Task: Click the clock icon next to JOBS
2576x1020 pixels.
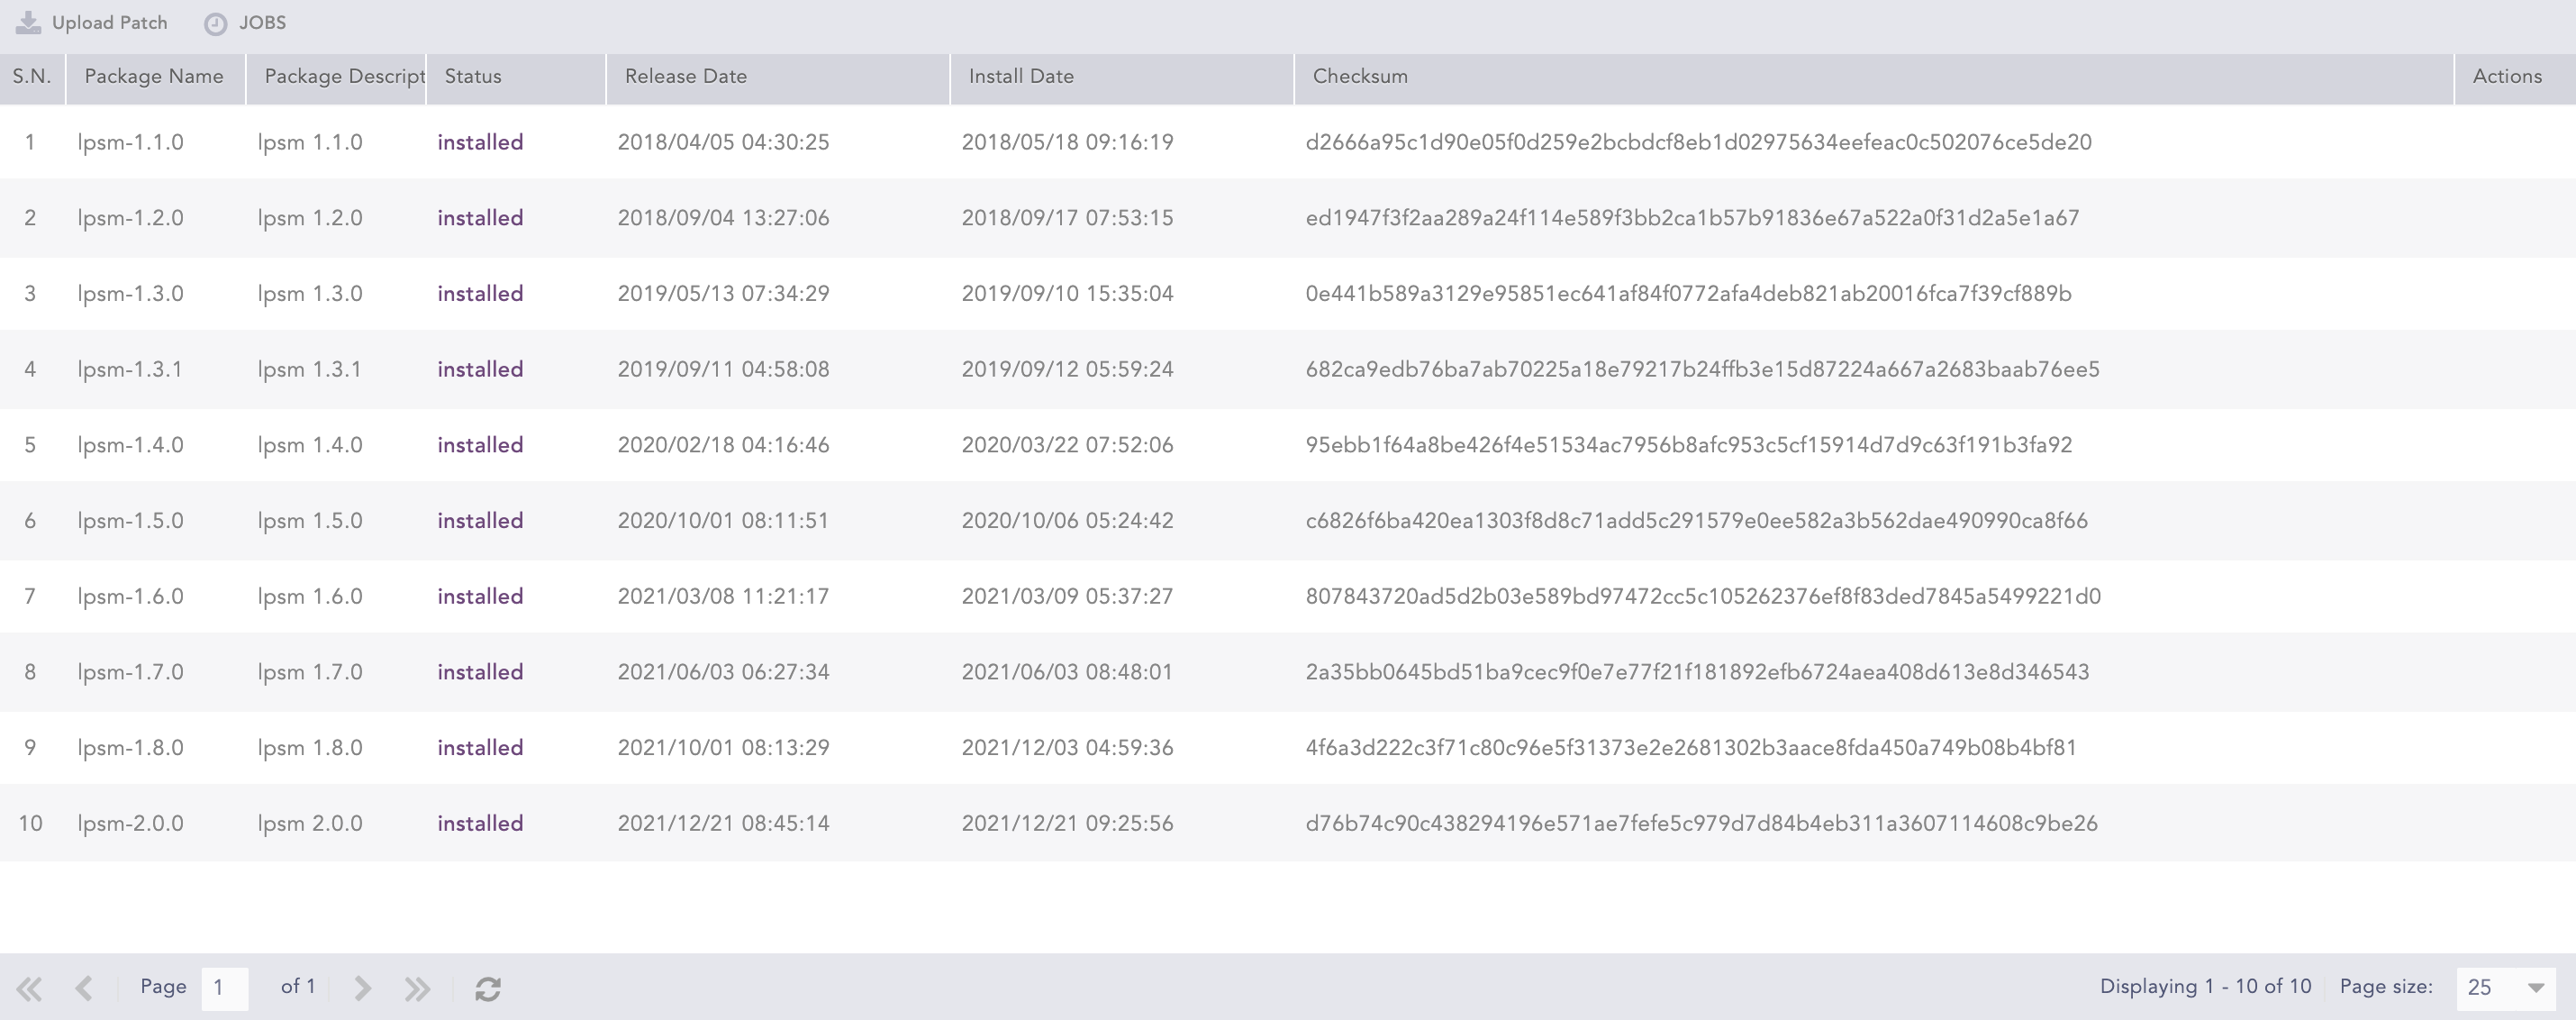Action: (215, 22)
